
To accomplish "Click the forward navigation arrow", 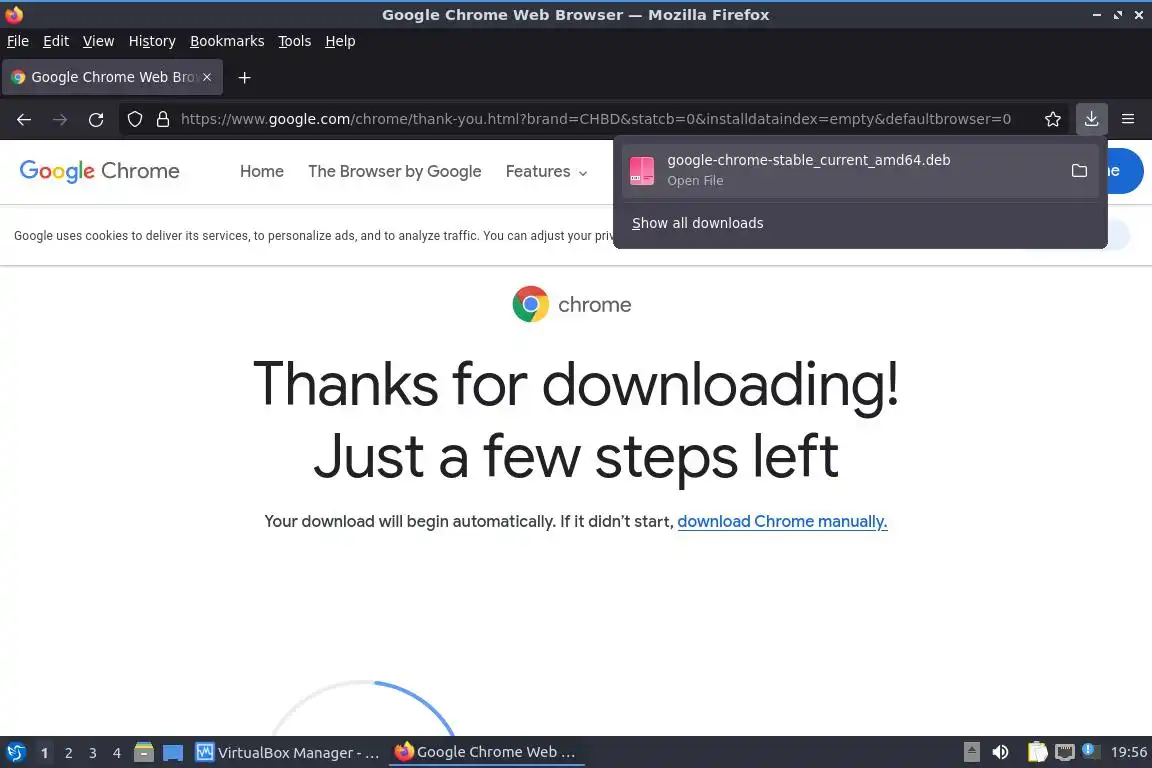I will coord(60,119).
